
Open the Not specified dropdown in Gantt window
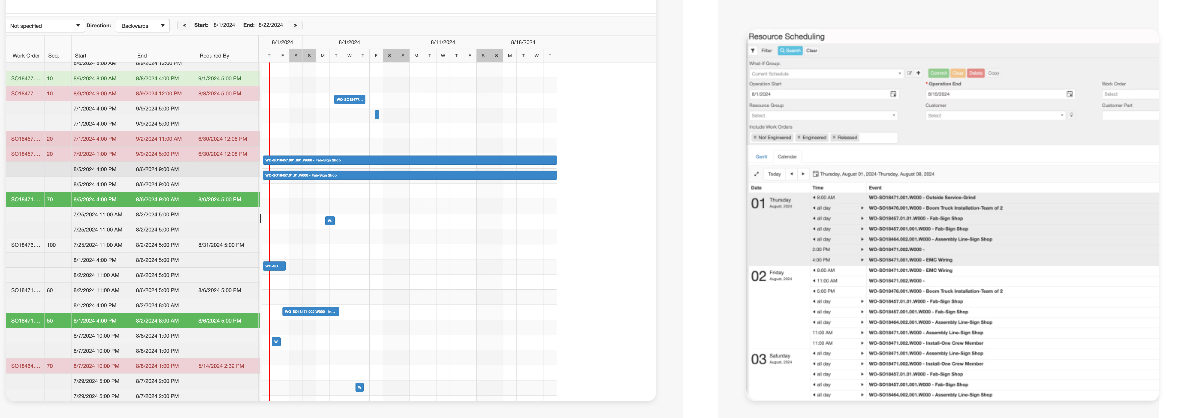(x=44, y=26)
